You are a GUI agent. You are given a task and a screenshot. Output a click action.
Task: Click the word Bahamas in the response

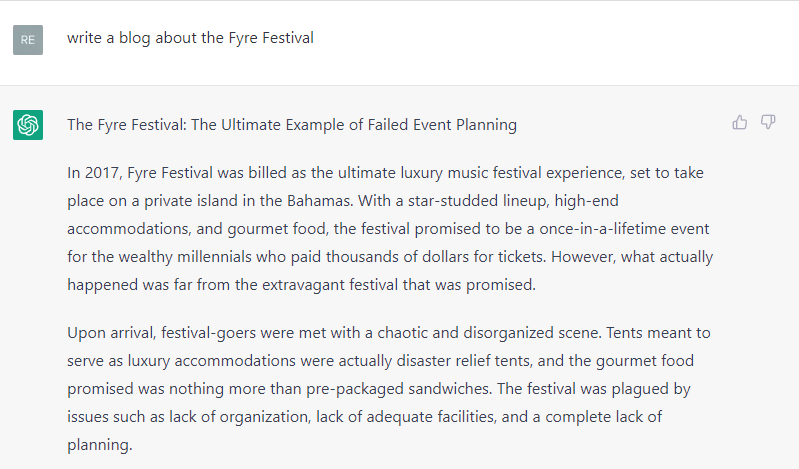(319, 201)
